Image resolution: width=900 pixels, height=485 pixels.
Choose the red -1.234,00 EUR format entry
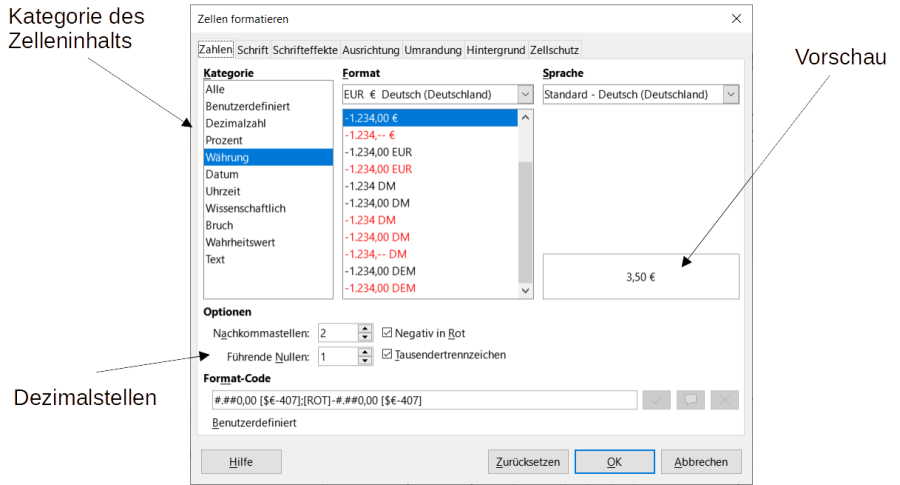click(378, 169)
